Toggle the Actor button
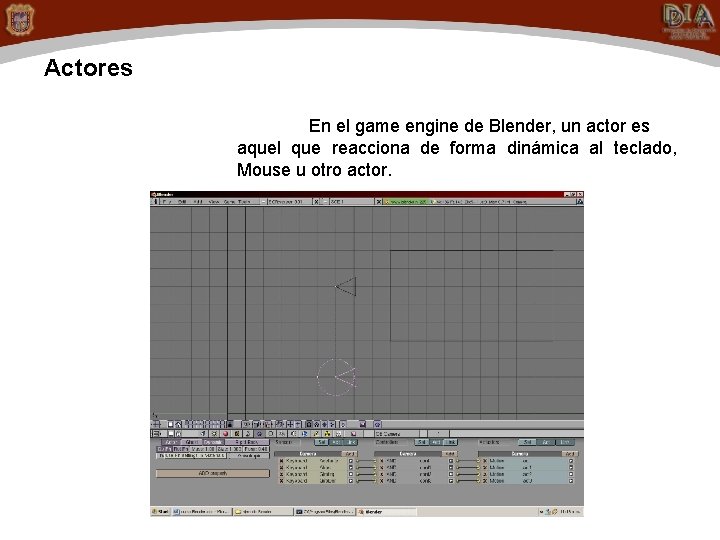 (x=171, y=442)
